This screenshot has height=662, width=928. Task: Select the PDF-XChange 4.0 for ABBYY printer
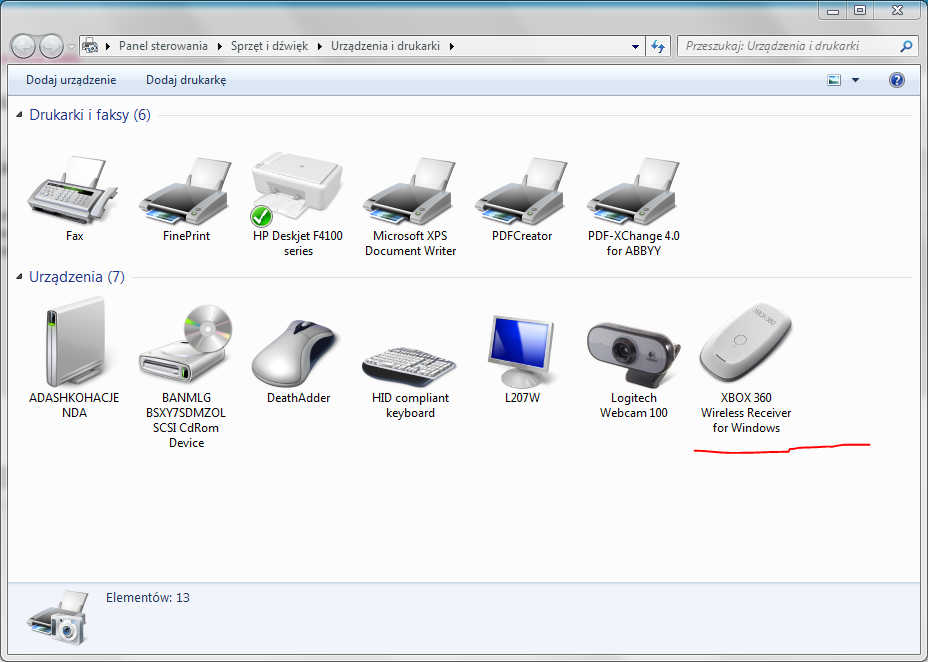click(x=633, y=190)
